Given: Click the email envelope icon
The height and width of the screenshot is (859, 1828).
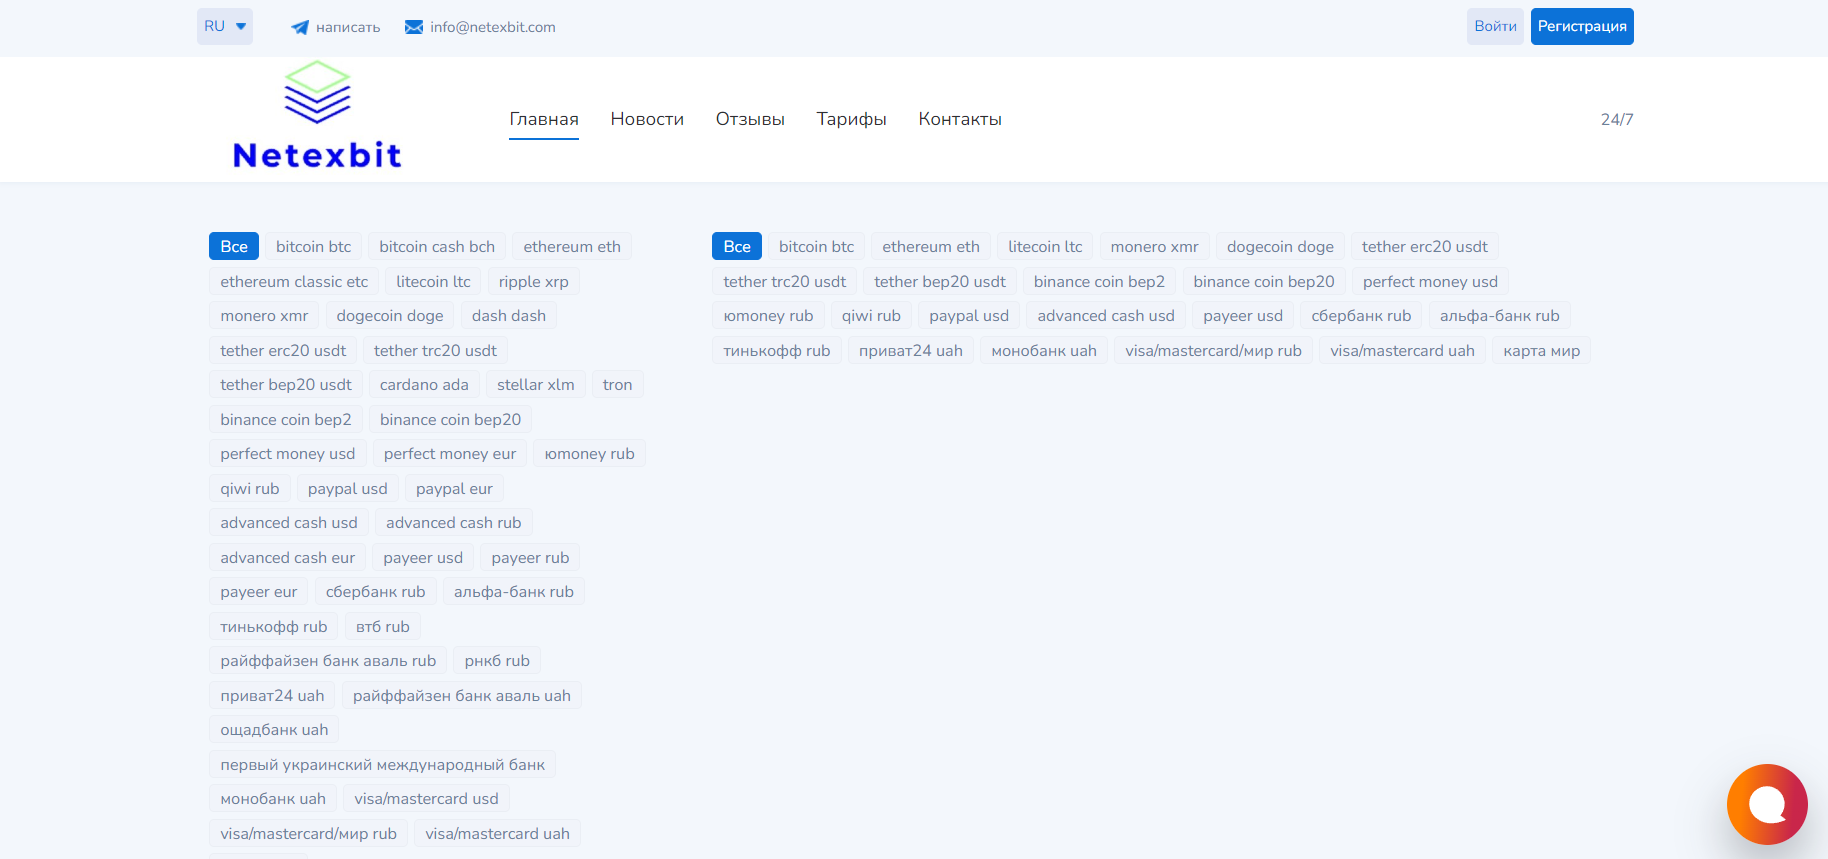Looking at the screenshot, I should tap(413, 27).
